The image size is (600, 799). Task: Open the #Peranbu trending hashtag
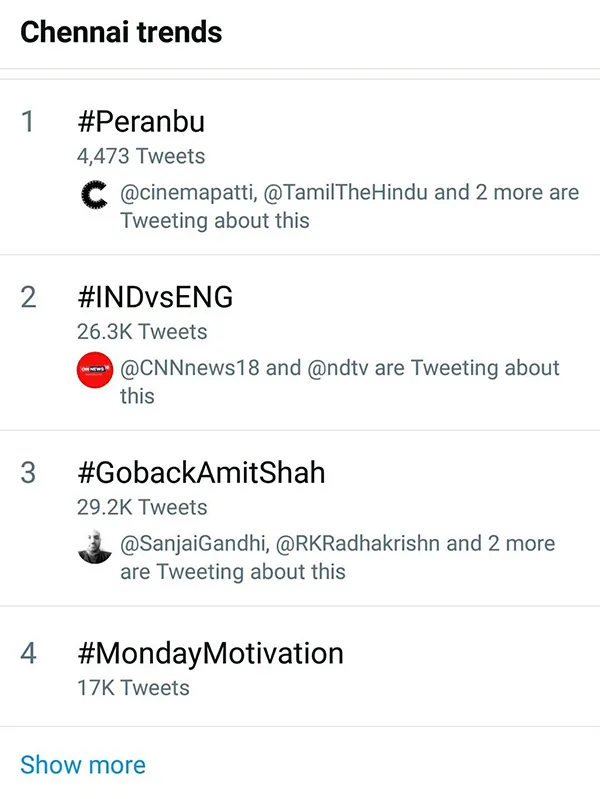(x=141, y=122)
